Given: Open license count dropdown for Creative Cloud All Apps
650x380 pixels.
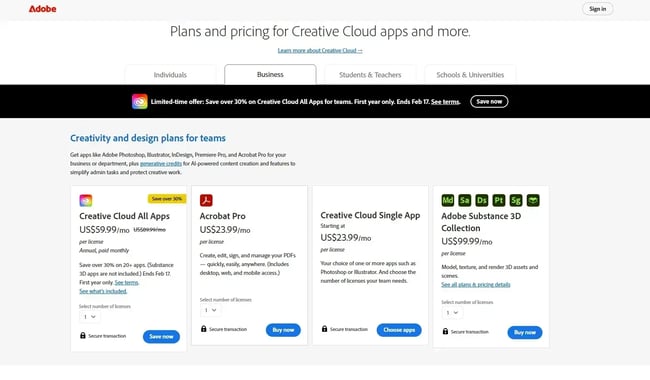Looking at the screenshot, I should pos(90,317).
